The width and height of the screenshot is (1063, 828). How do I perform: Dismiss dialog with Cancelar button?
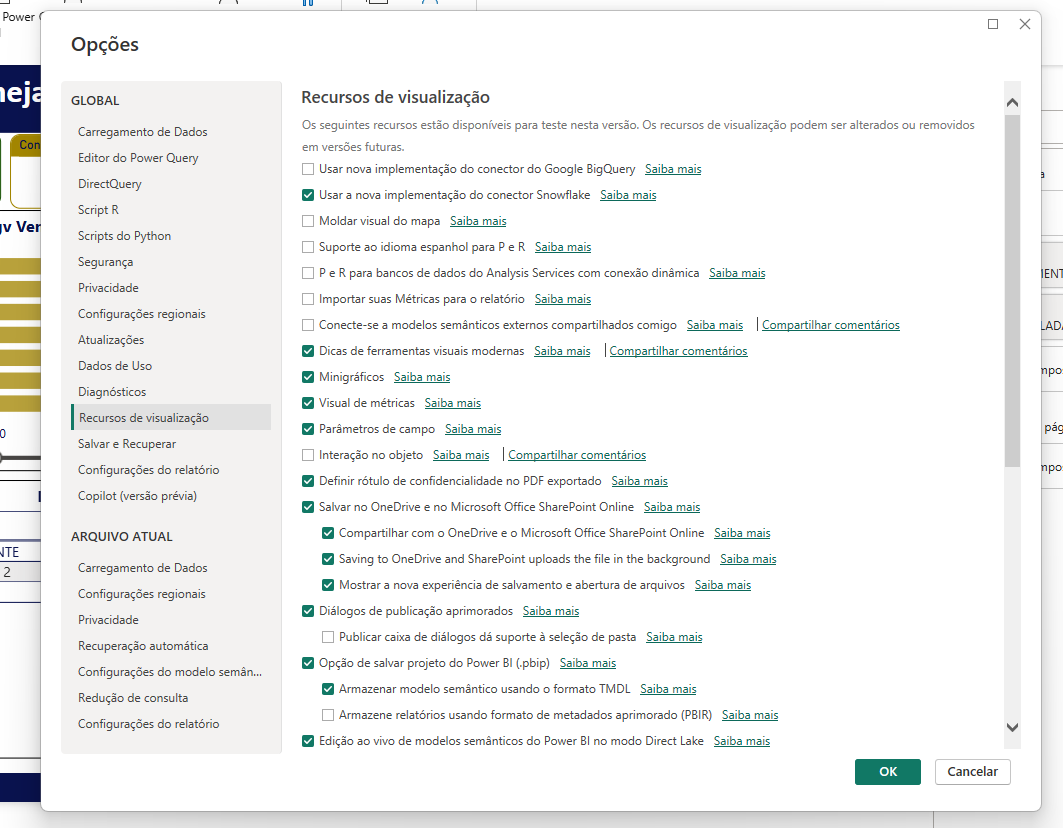tap(972, 772)
